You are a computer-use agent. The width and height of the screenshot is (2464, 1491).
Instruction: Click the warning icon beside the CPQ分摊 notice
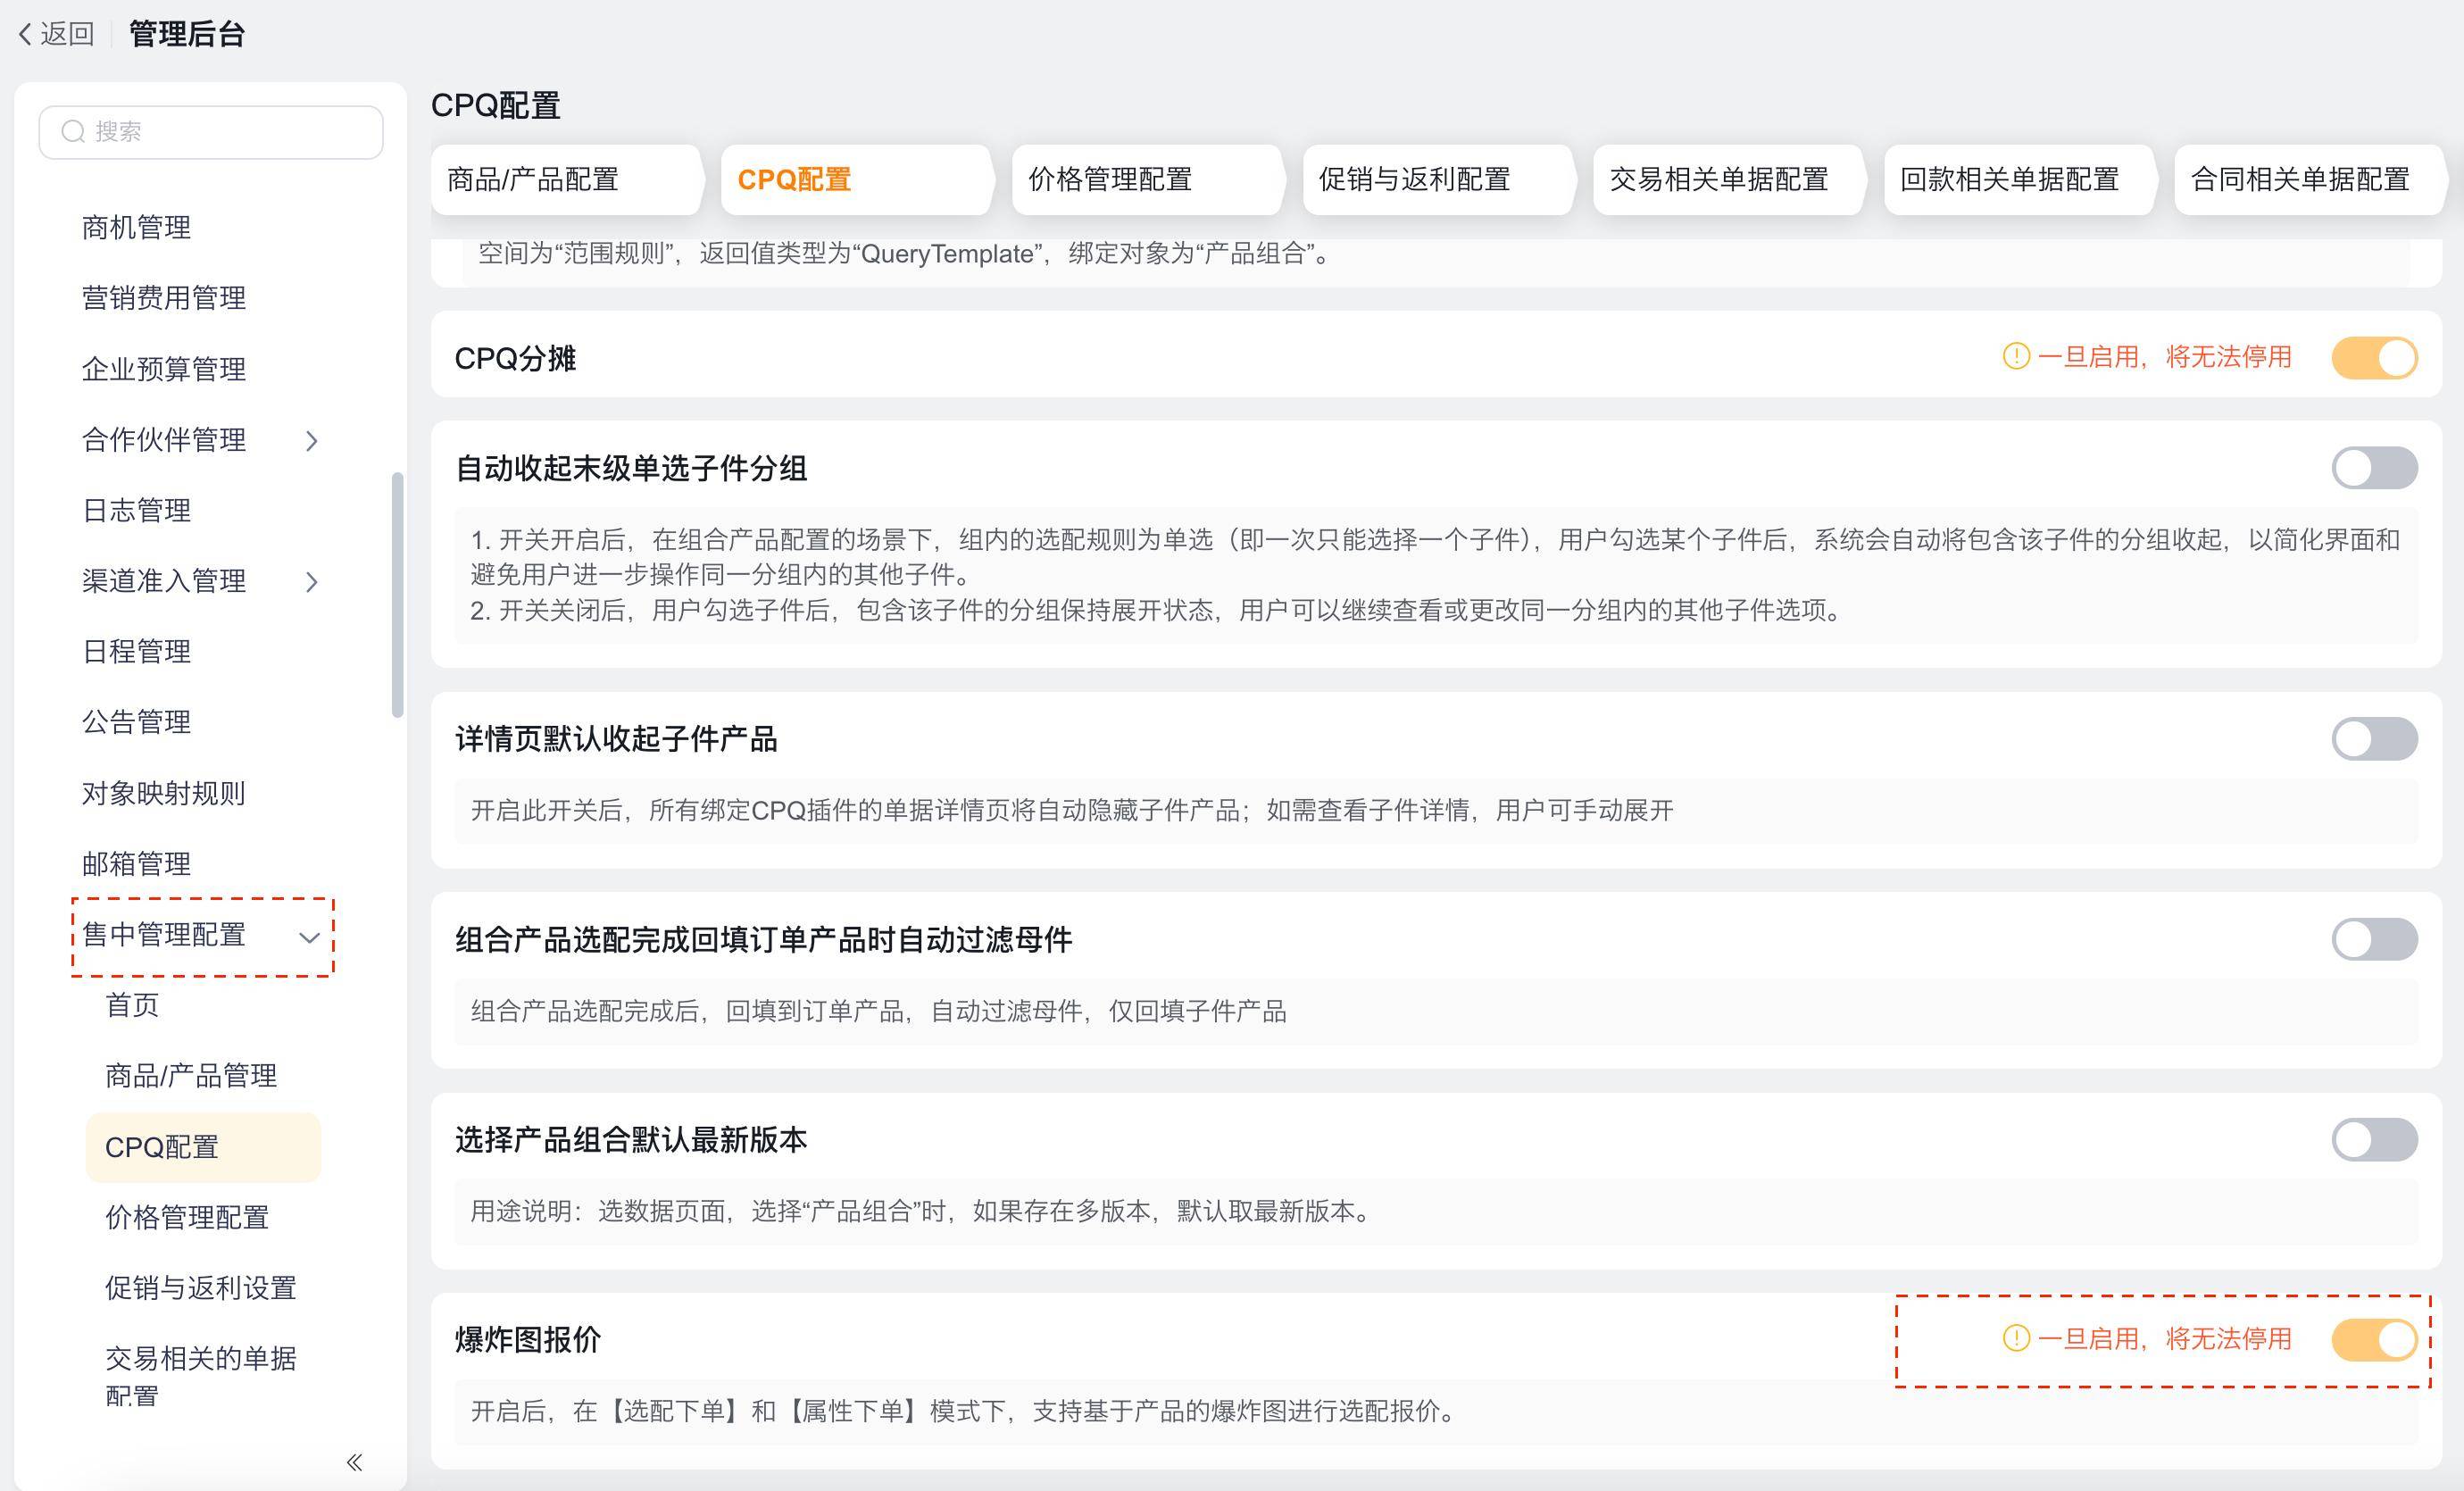(x=2016, y=356)
